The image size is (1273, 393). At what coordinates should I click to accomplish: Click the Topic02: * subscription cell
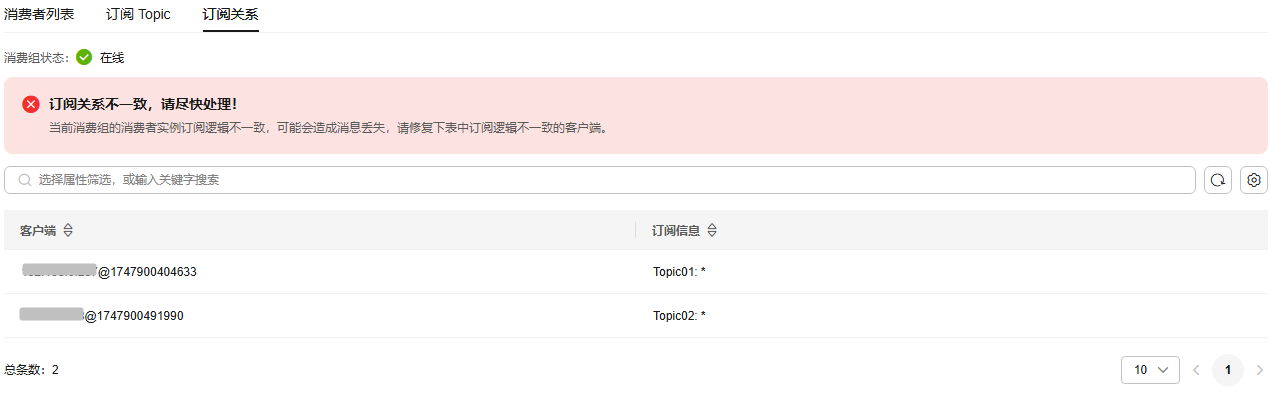[679, 316]
